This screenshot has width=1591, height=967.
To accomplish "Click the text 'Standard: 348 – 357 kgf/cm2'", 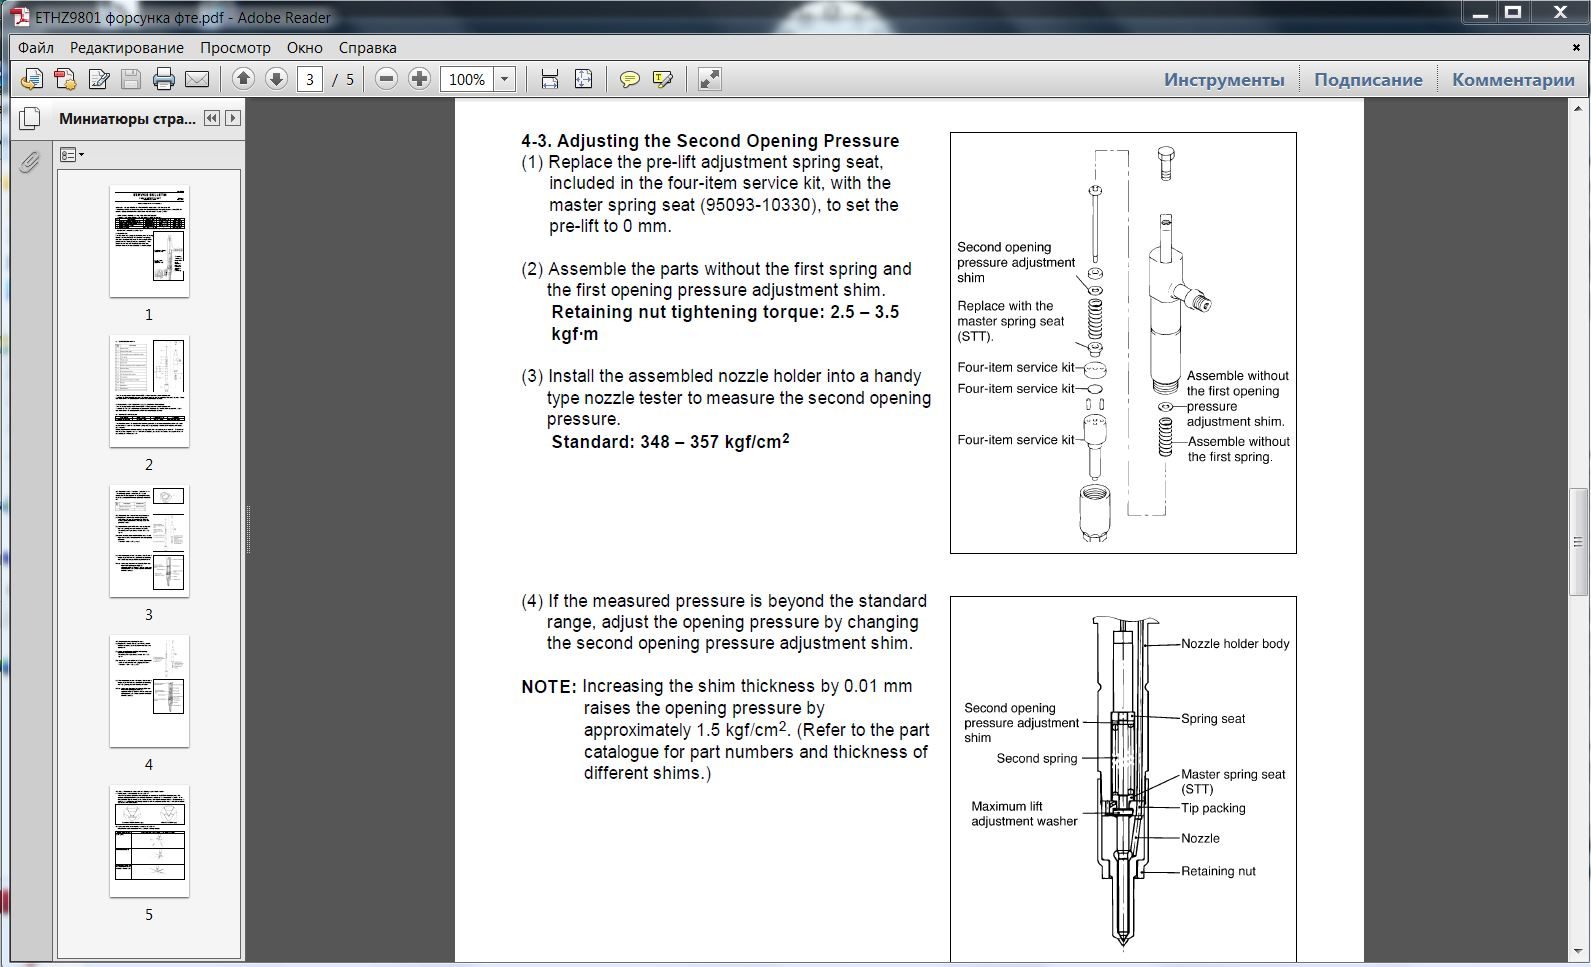I will (670, 441).
